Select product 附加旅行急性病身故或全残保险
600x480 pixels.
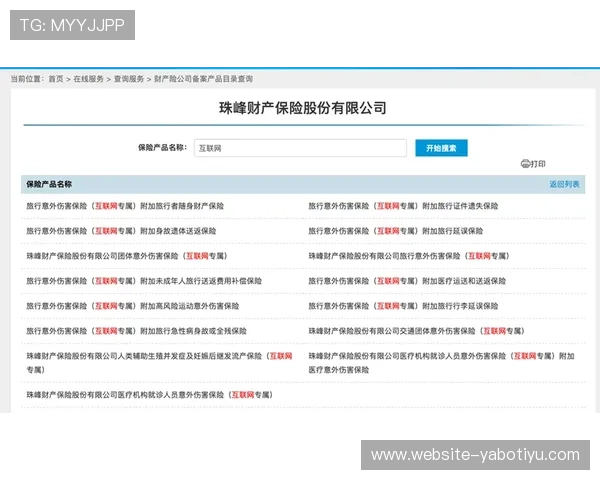pos(137,331)
